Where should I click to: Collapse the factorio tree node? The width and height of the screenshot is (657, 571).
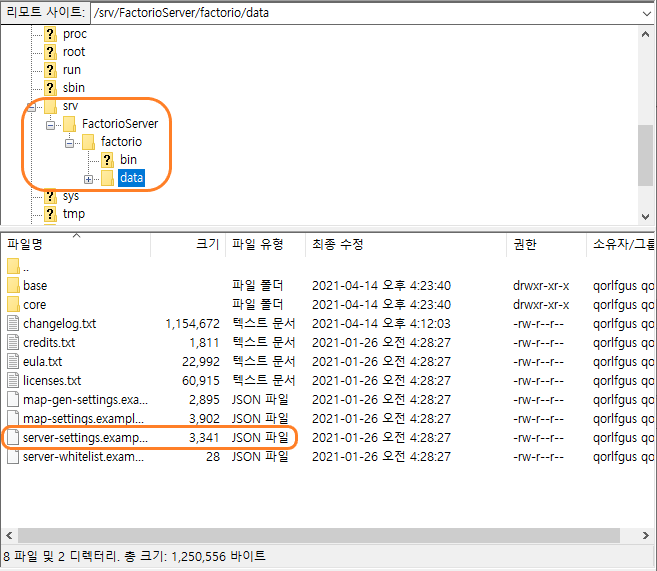70,143
